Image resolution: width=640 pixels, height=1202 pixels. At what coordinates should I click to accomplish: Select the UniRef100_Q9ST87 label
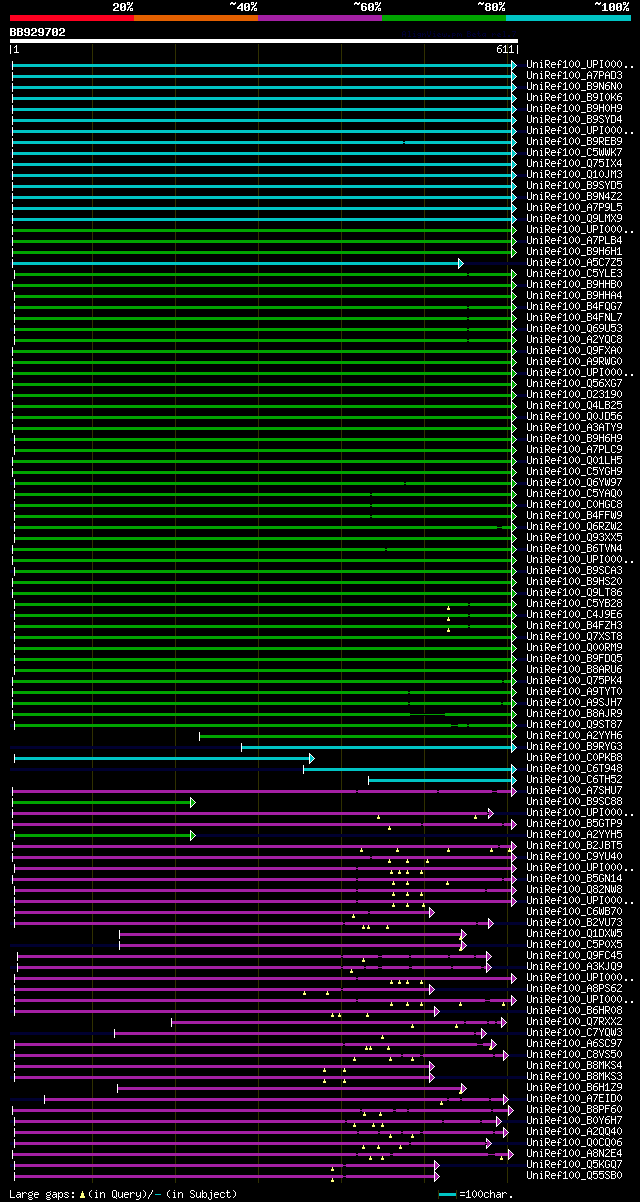click(575, 724)
